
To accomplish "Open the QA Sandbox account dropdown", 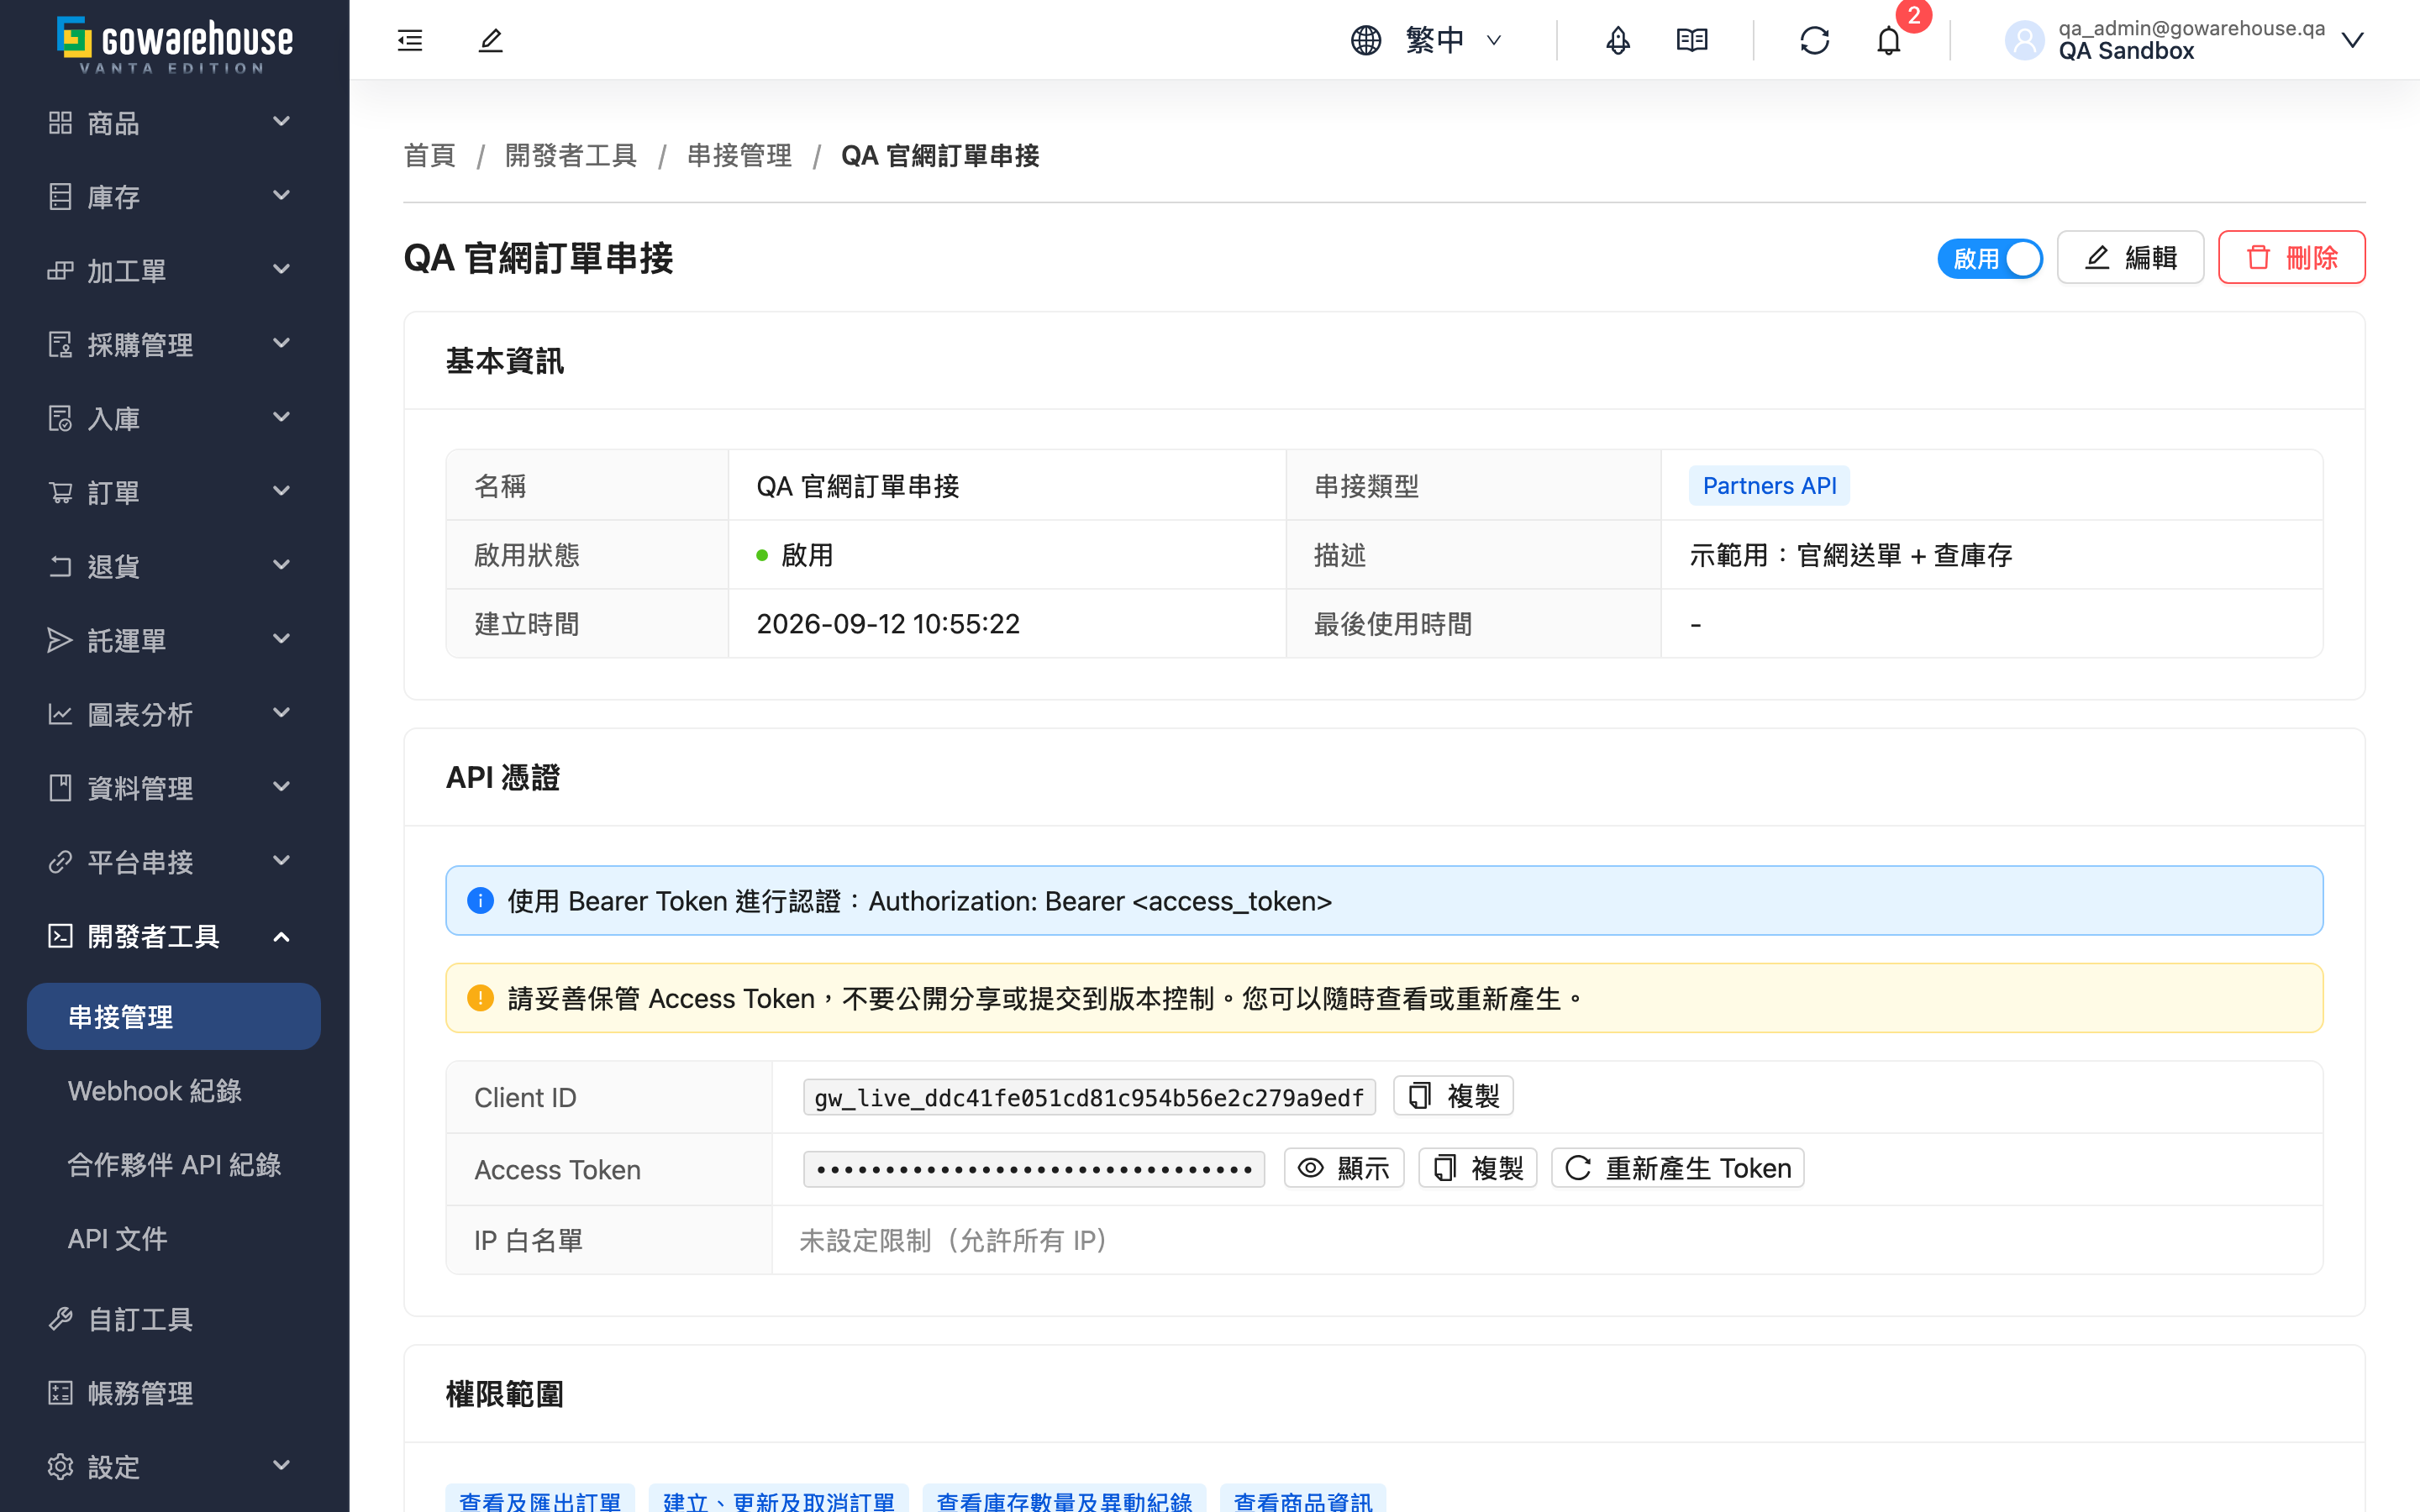I will click(2185, 40).
